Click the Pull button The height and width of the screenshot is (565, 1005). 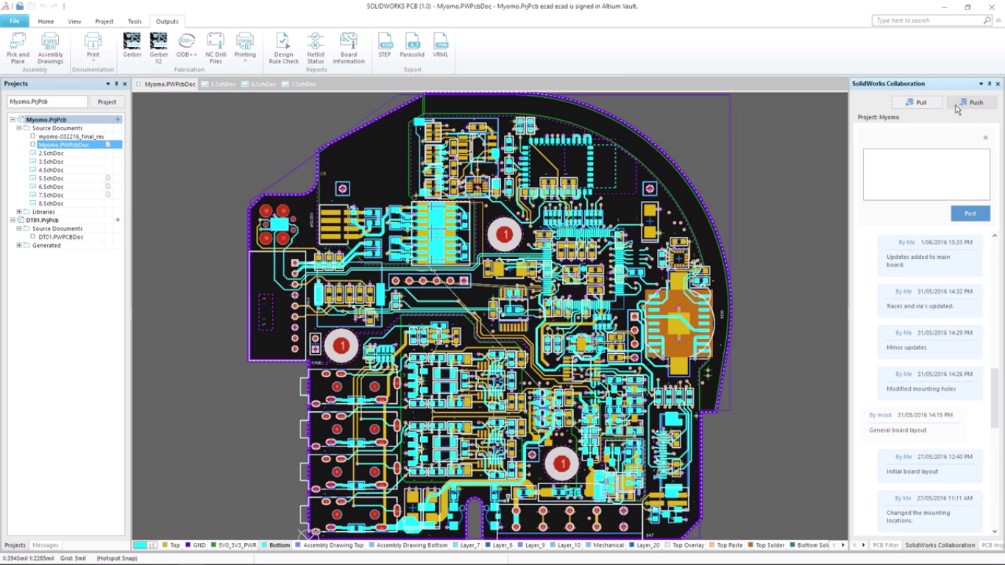[x=917, y=102]
